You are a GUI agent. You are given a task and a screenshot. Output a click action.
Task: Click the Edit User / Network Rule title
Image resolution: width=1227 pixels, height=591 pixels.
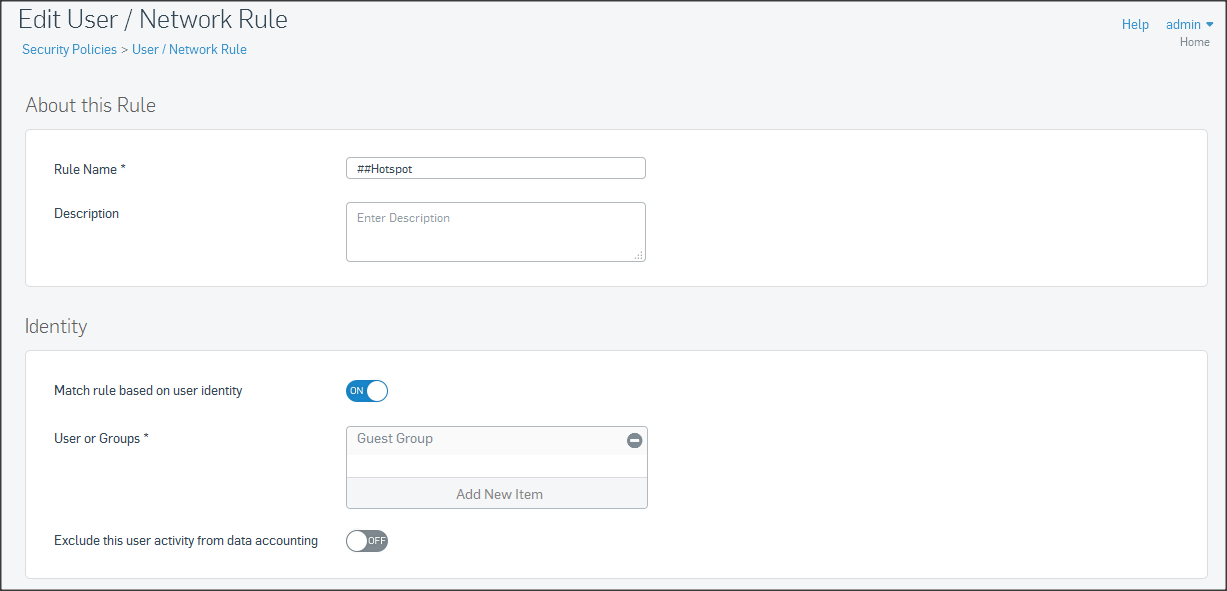(x=153, y=19)
